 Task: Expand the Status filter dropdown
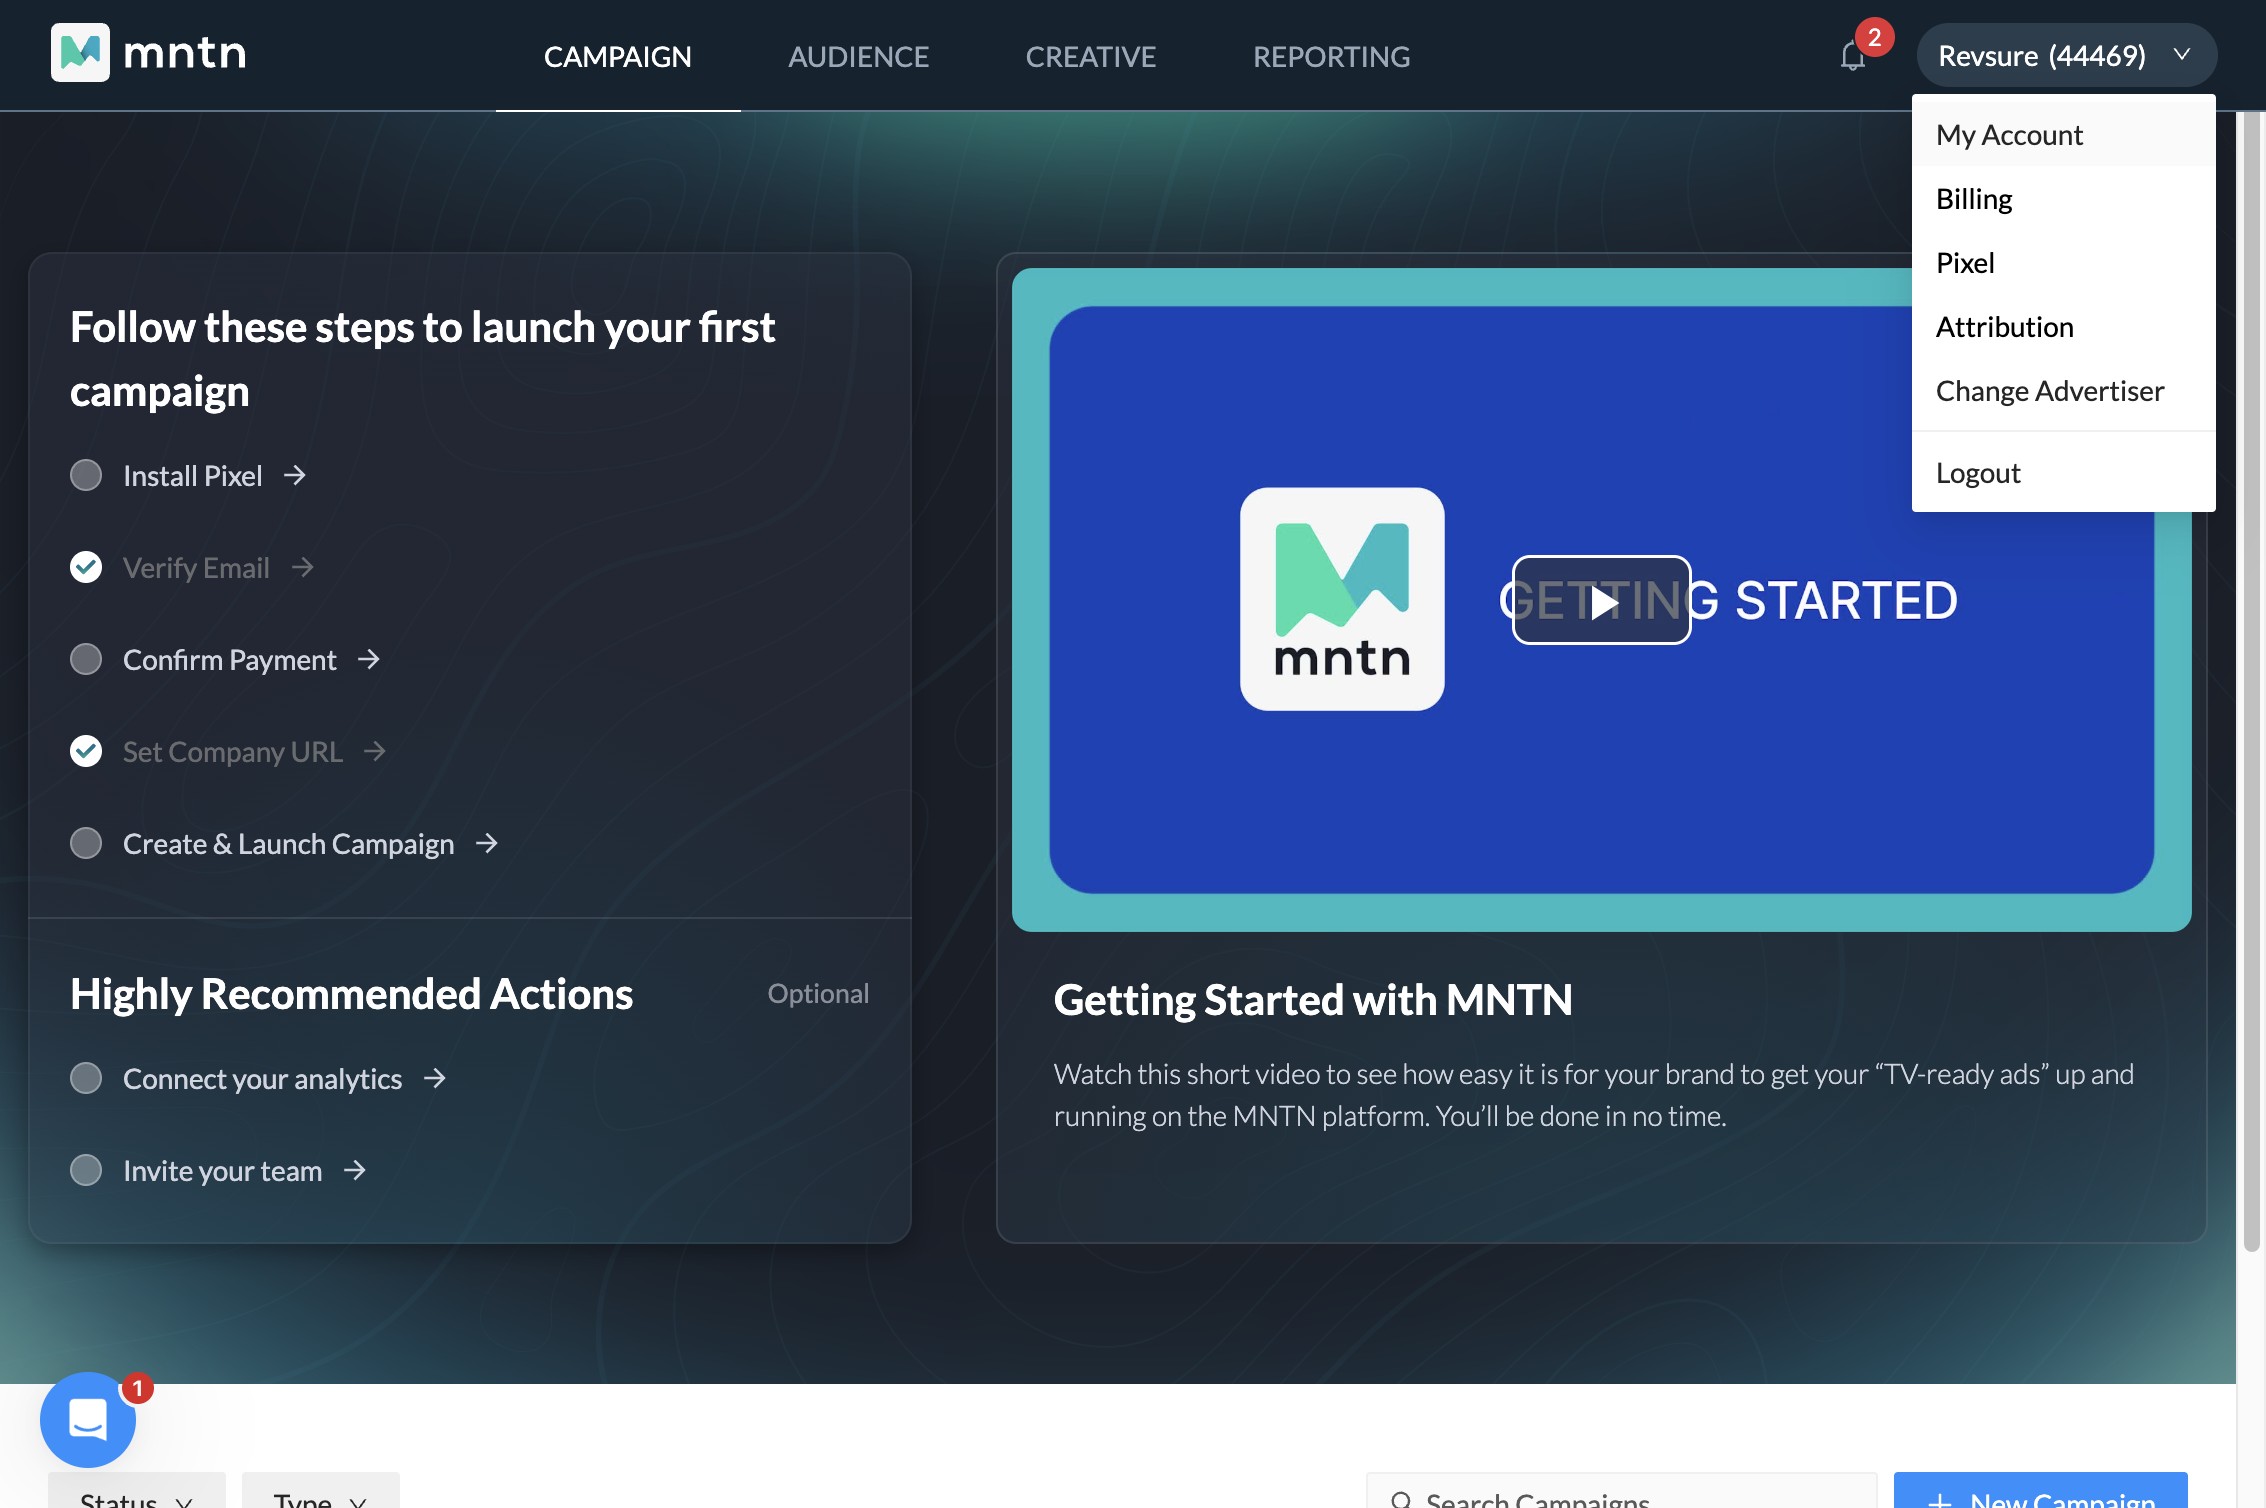(136, 1495)
